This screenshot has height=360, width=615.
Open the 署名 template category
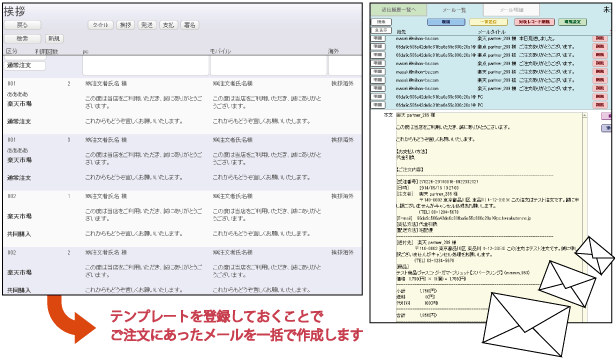tap(190, 25)
